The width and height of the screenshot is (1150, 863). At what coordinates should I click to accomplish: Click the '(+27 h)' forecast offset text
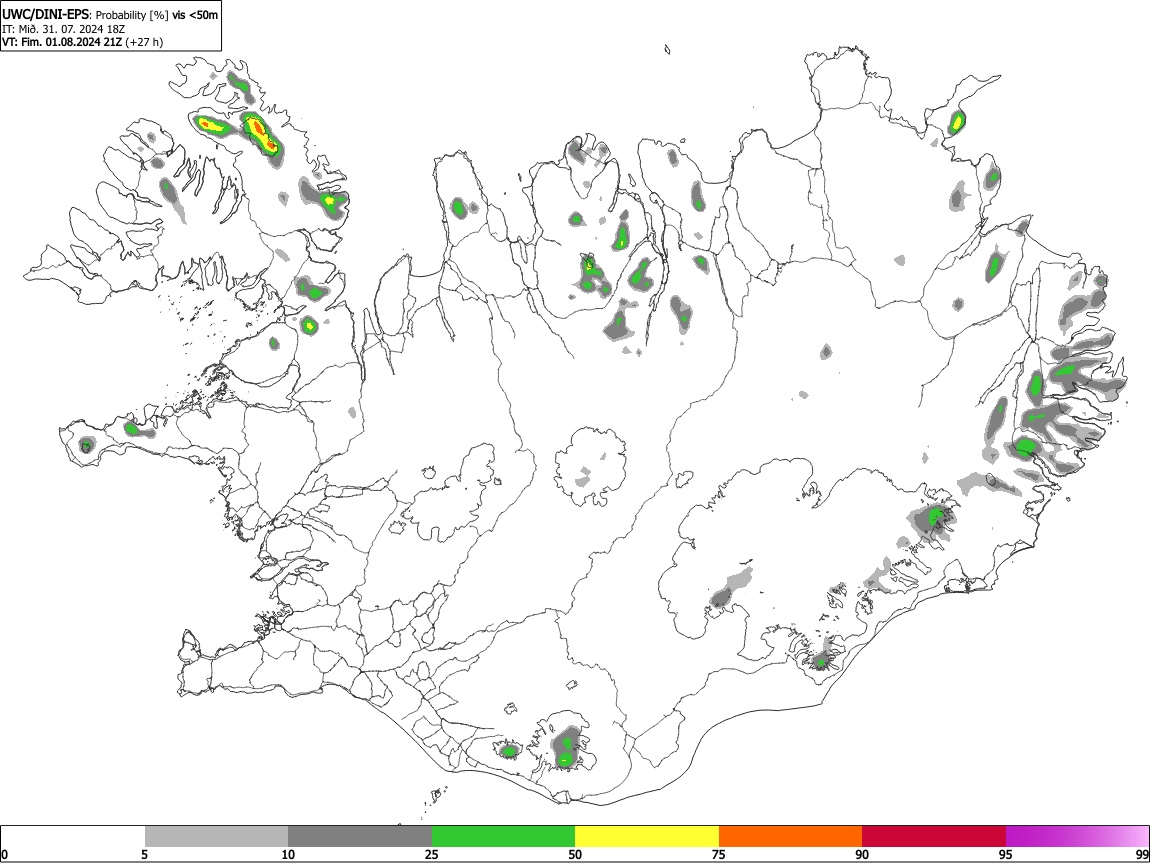pos(144,42)
